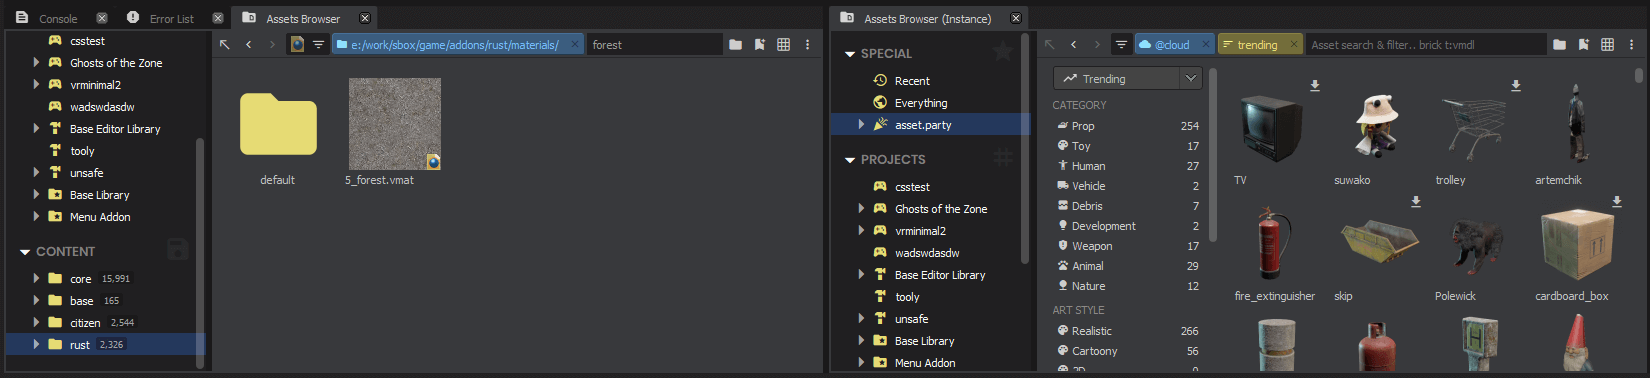Select the trolley asset thumbnail
The height and width of the screenshot is (378, 1650).
coord(1475,126)
